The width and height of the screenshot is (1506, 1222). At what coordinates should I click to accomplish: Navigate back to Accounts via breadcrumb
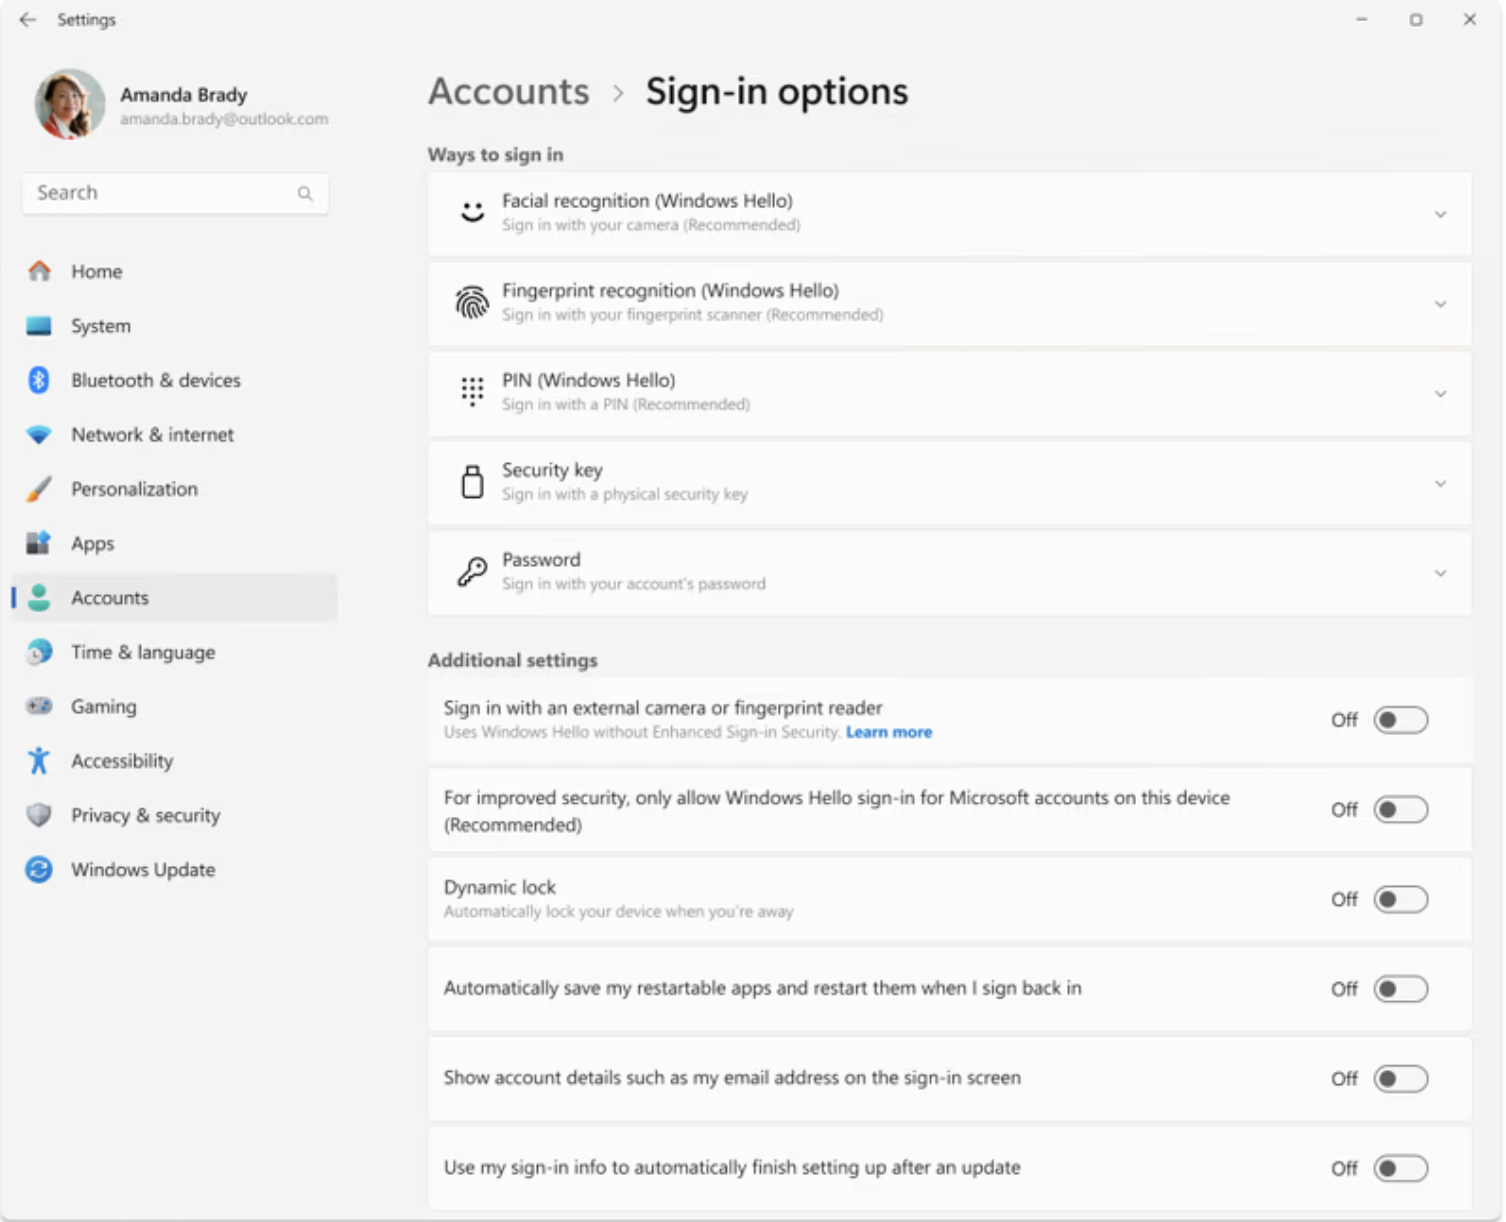[509, 91]
